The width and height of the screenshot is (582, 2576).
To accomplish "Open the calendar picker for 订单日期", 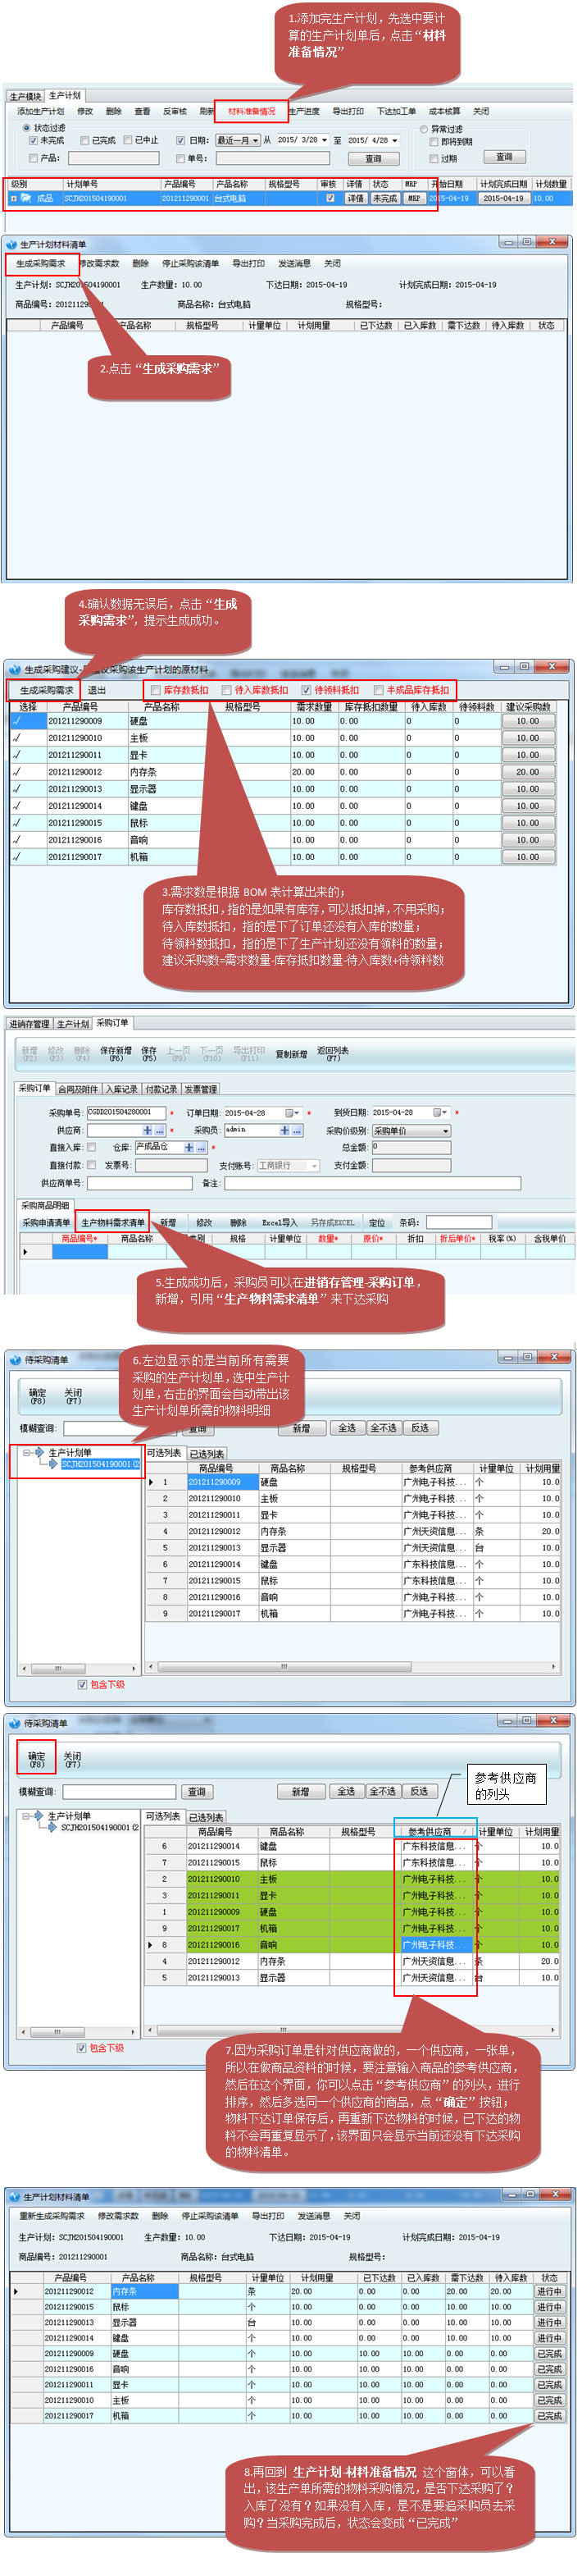I will (x=291, y=1113).
